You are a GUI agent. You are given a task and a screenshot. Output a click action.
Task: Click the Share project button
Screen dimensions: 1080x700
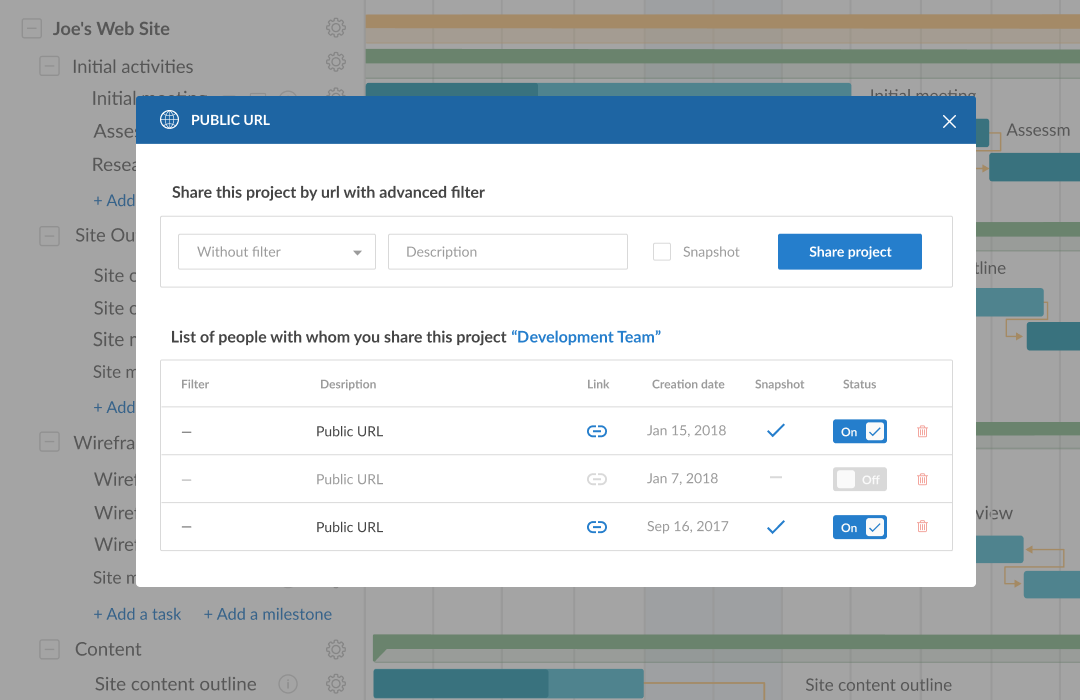tap(850, 252)
